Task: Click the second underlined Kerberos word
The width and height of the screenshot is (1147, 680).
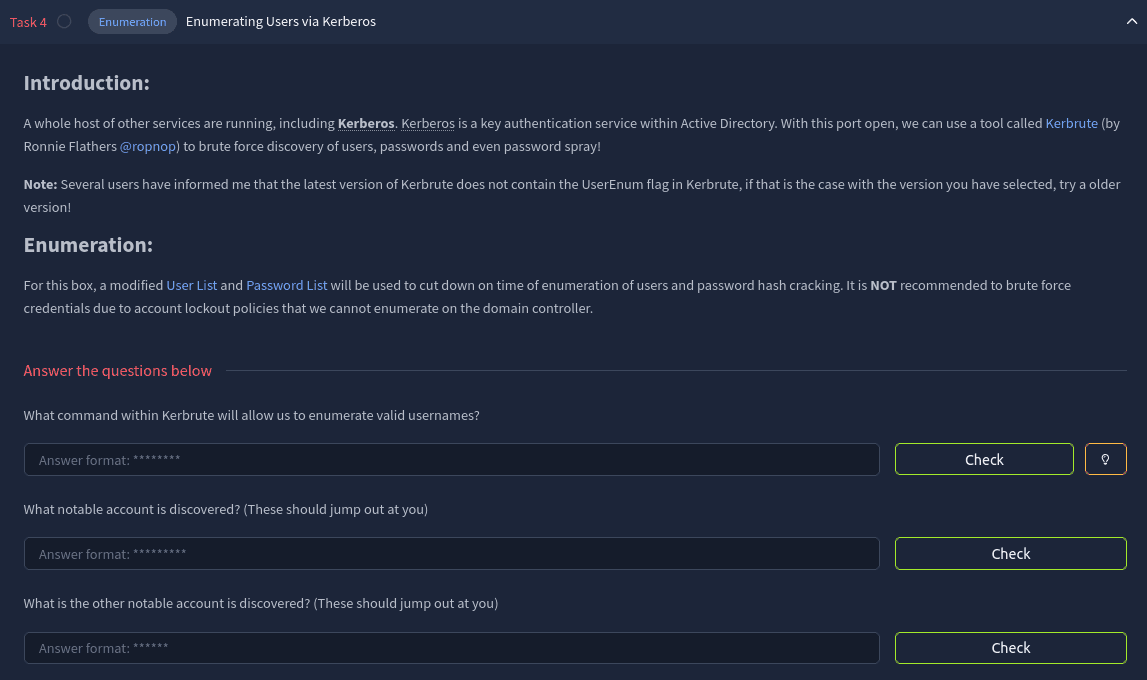Action: [x=428, y=123]
